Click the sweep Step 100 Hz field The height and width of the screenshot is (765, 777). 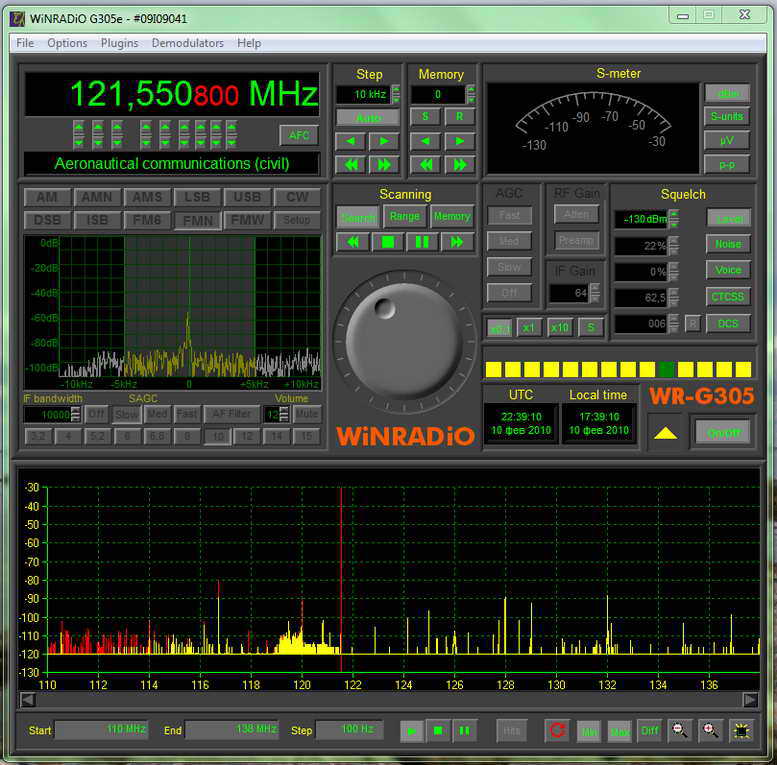349,730
